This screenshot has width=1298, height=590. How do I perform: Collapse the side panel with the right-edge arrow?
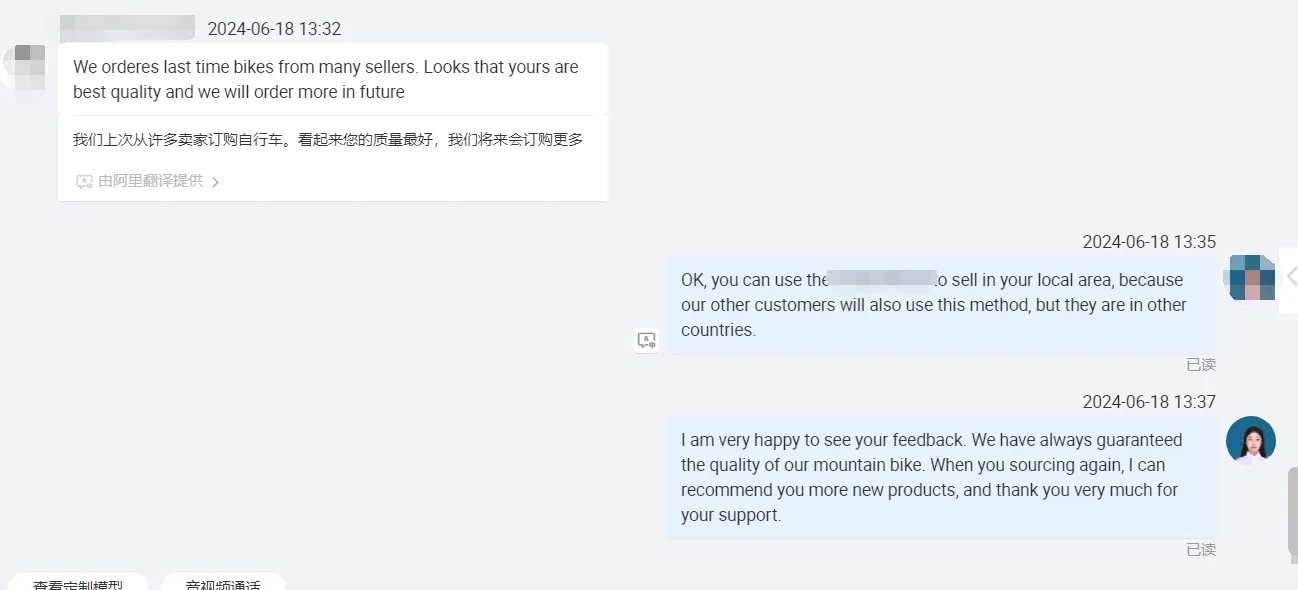click(1290, 276)
